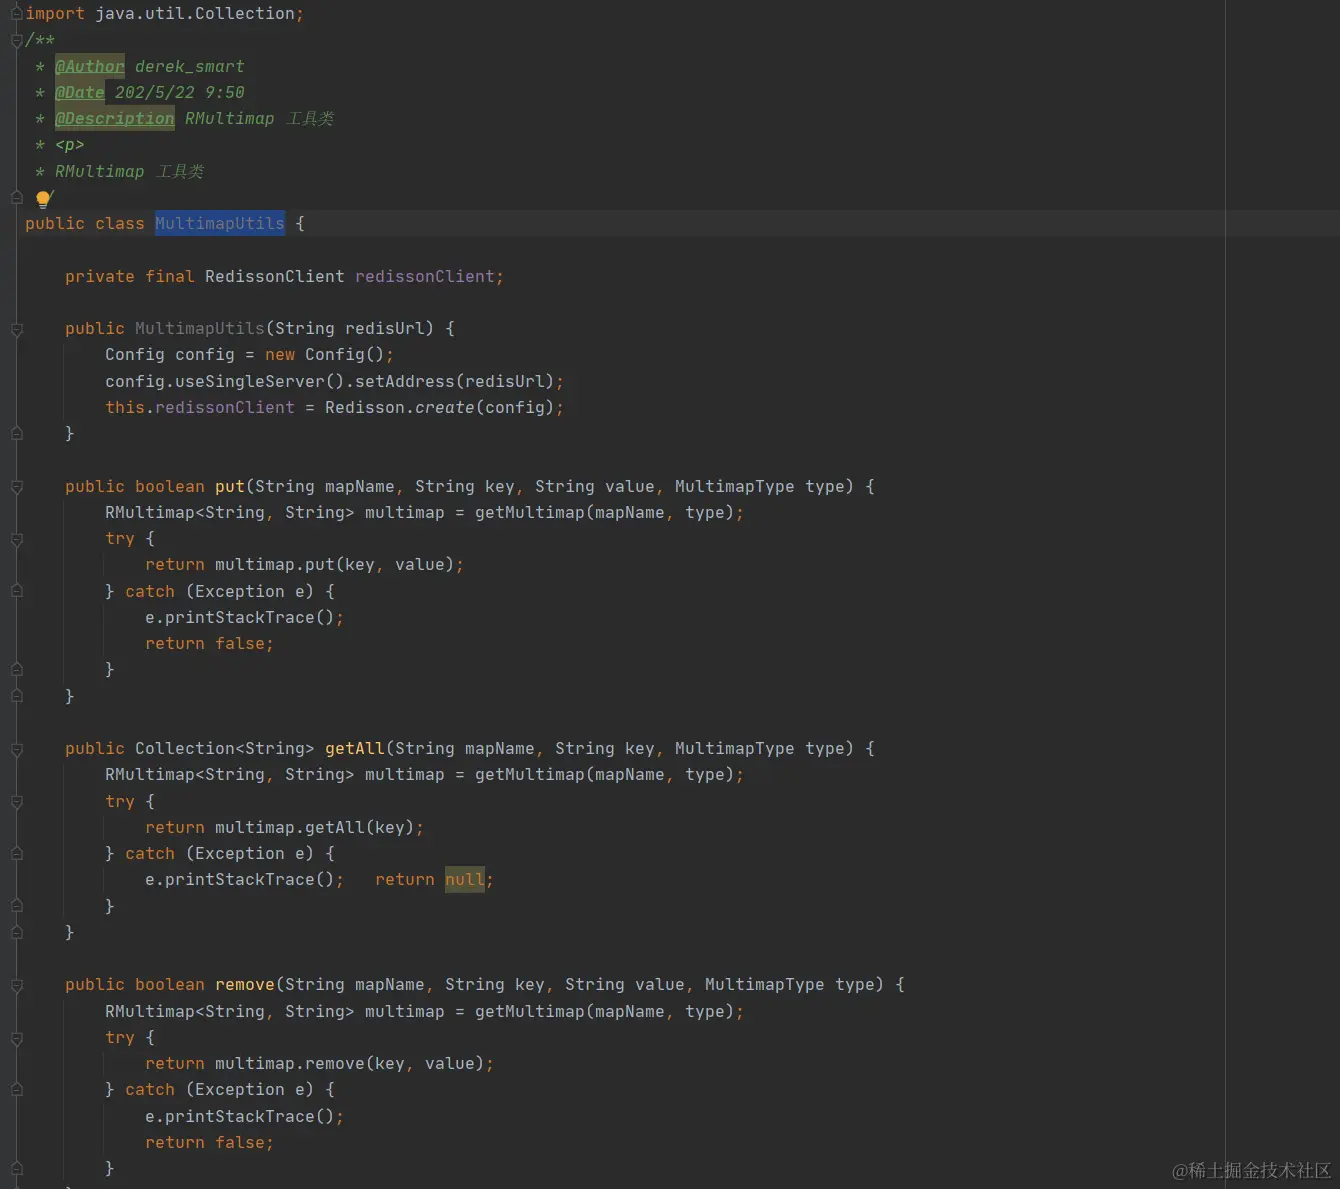This screenshot has height=1189, width=1340.
Task: Collapse the import statement fold marker
Action: point(16,13)
